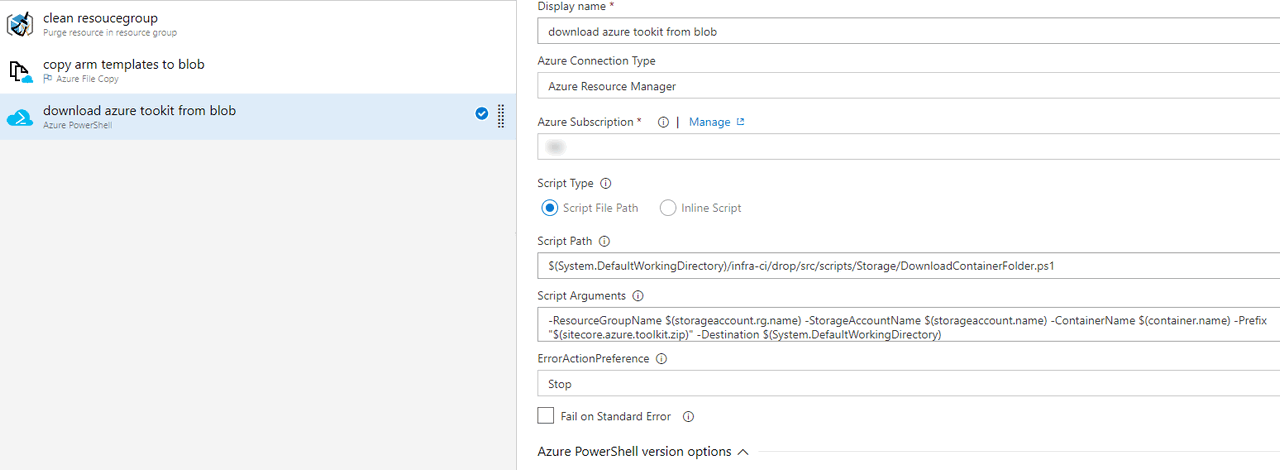Click the info icon beside Script Arguments

pos(638,296)
